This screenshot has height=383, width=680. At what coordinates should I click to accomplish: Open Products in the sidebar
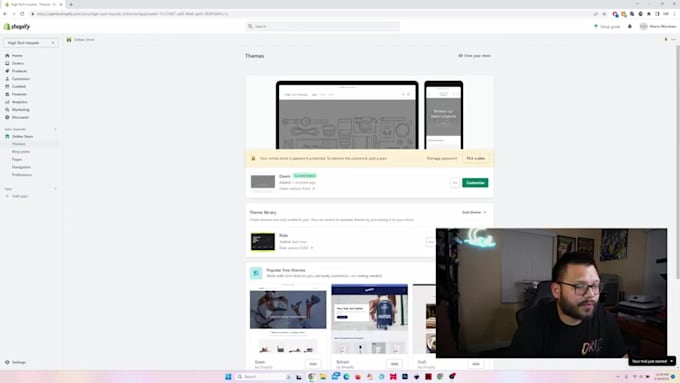19,71
